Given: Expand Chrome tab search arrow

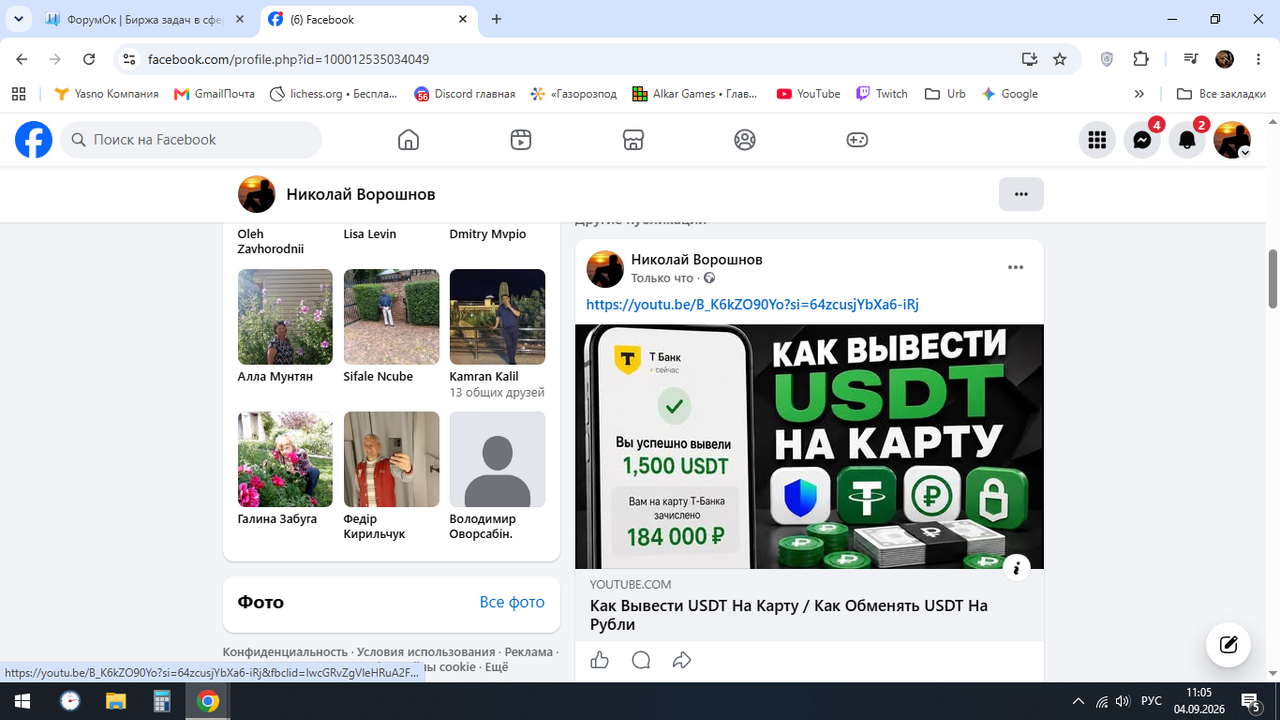Looking at the screenshot, I should click(18, 19).
